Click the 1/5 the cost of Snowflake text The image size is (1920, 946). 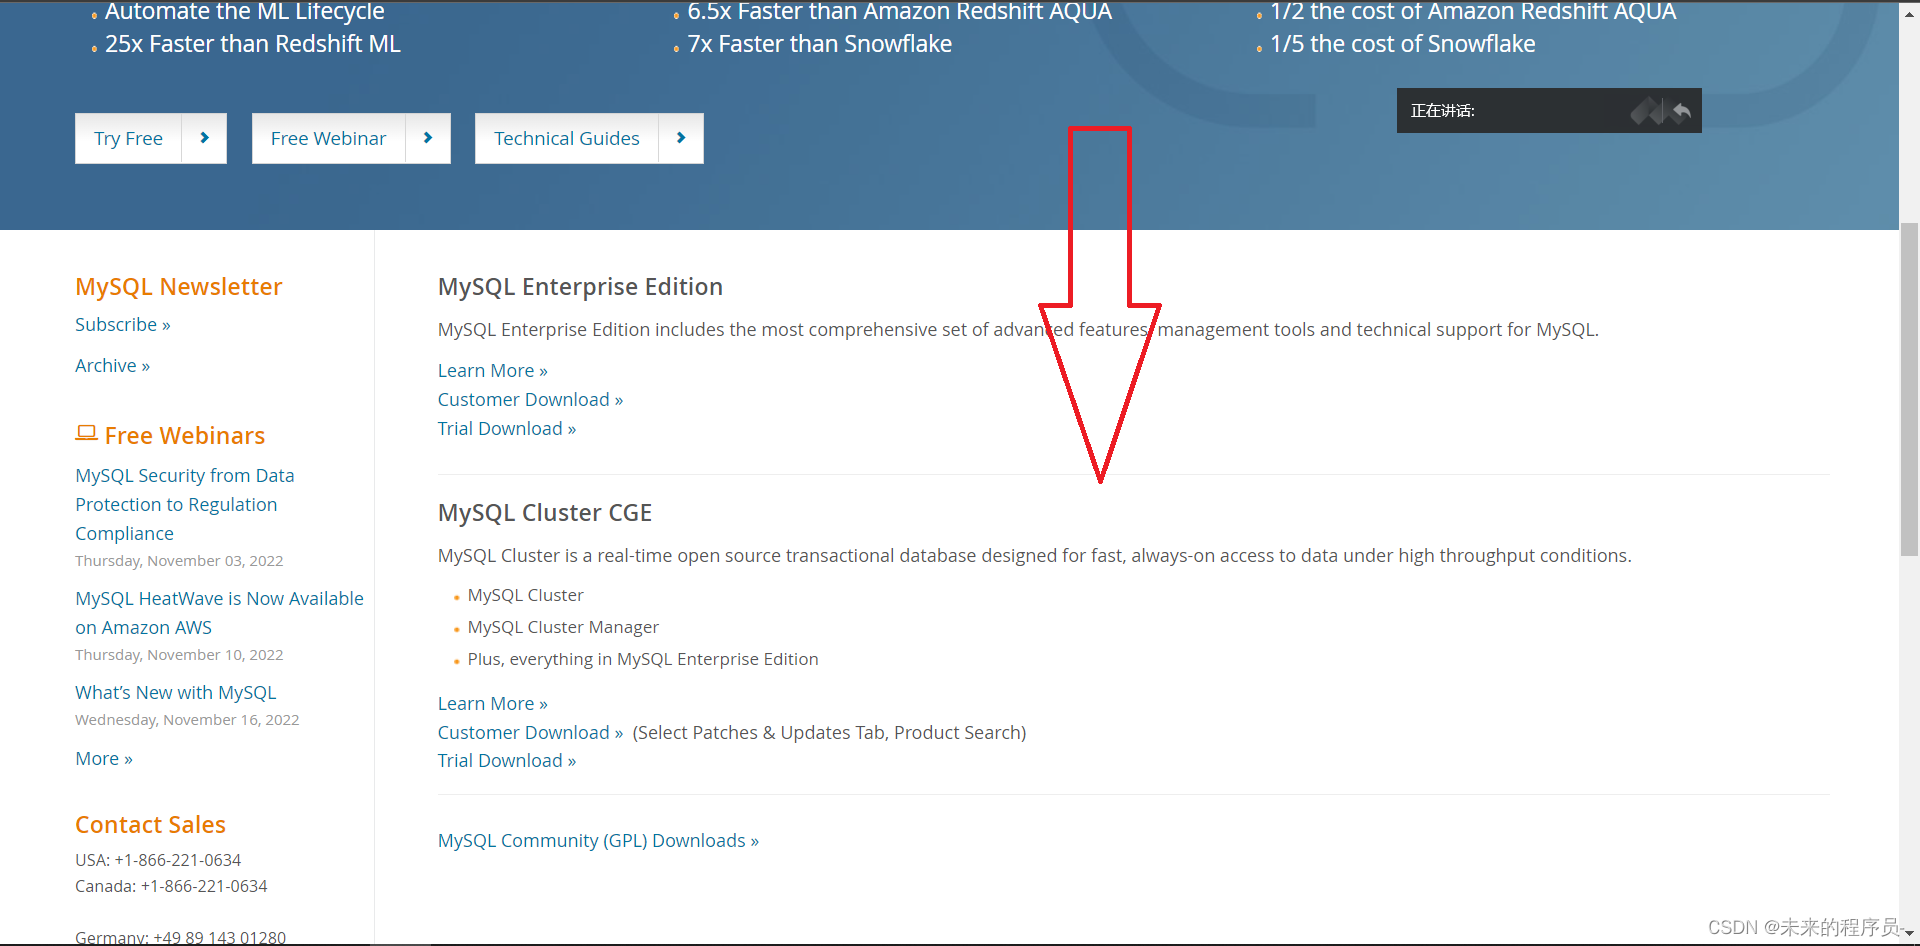tap(1403, 44)
